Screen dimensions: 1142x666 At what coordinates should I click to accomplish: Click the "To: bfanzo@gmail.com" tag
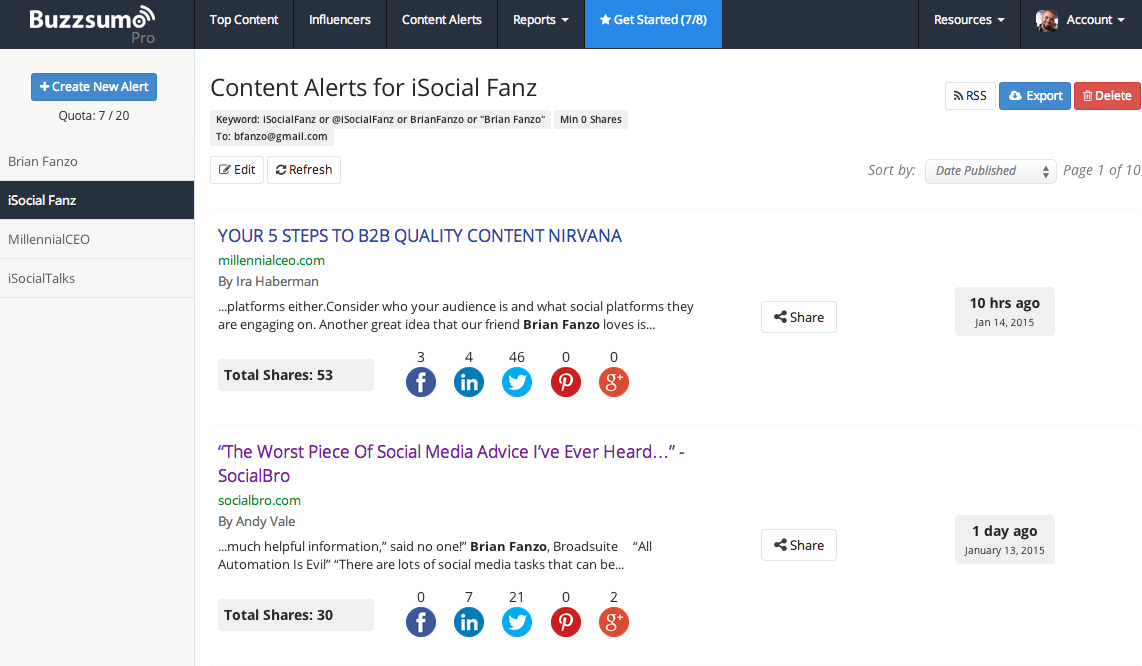(x=272, y=136)
